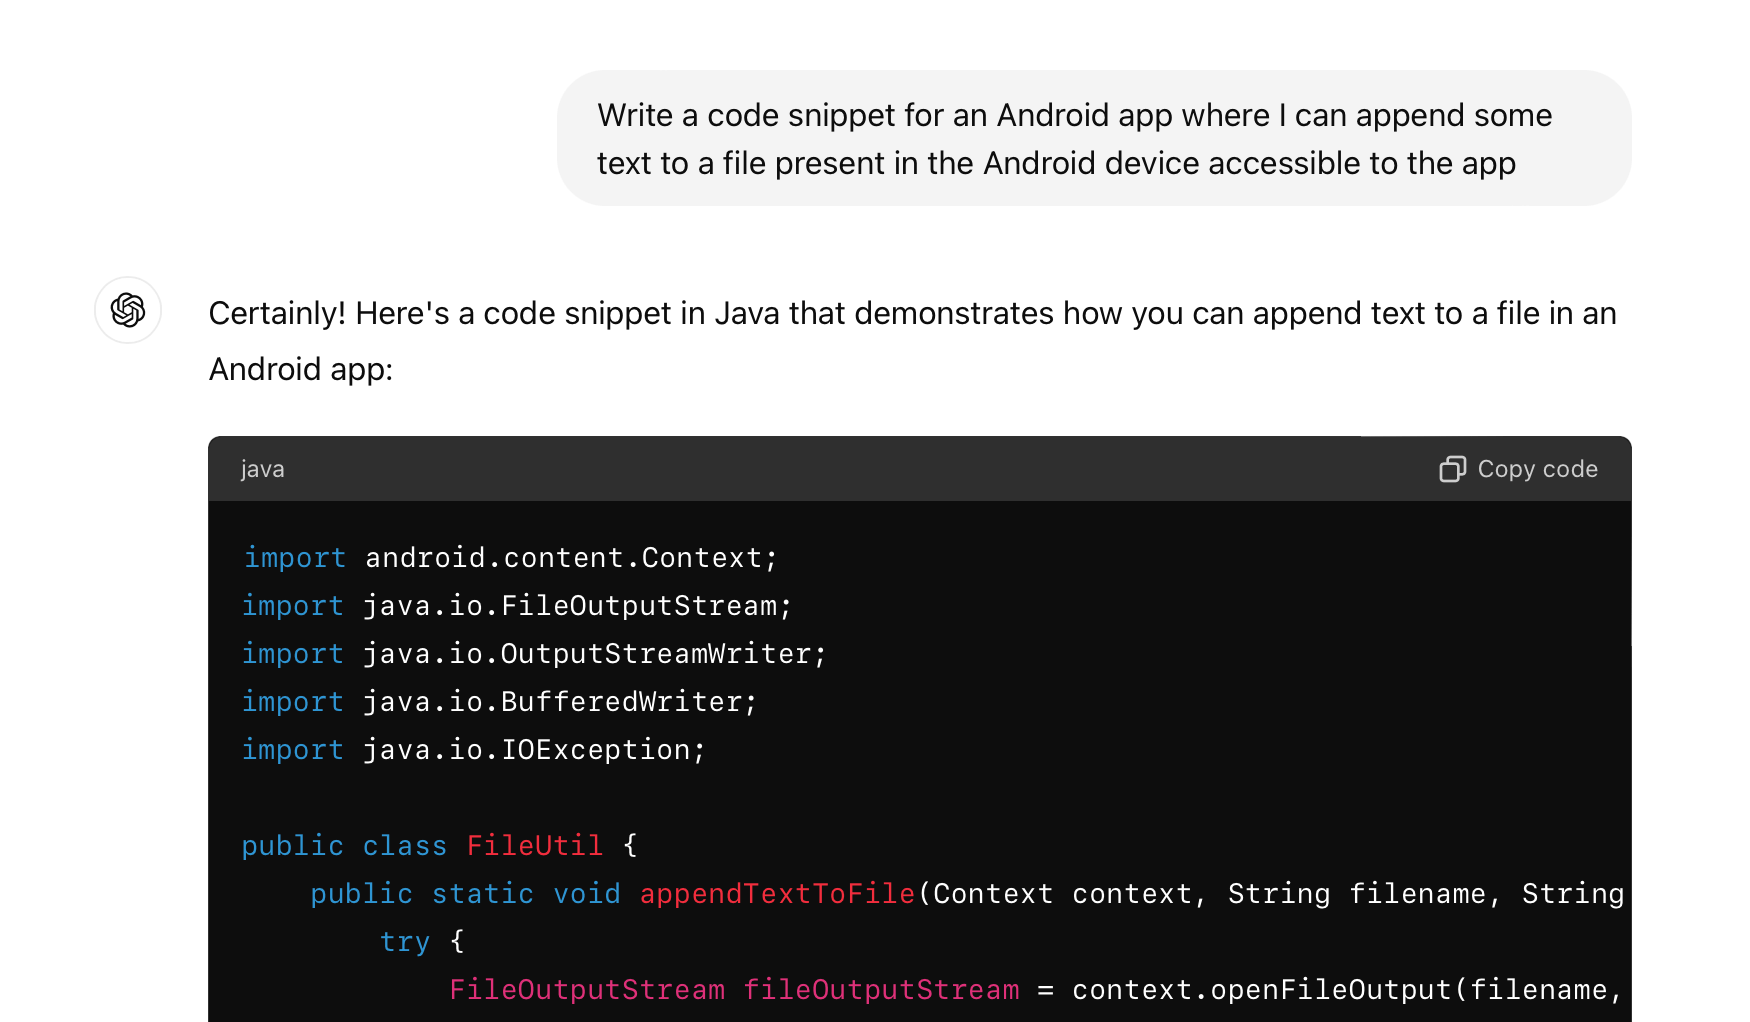Select the import android.content.Context line

click(x=509, y=557)
